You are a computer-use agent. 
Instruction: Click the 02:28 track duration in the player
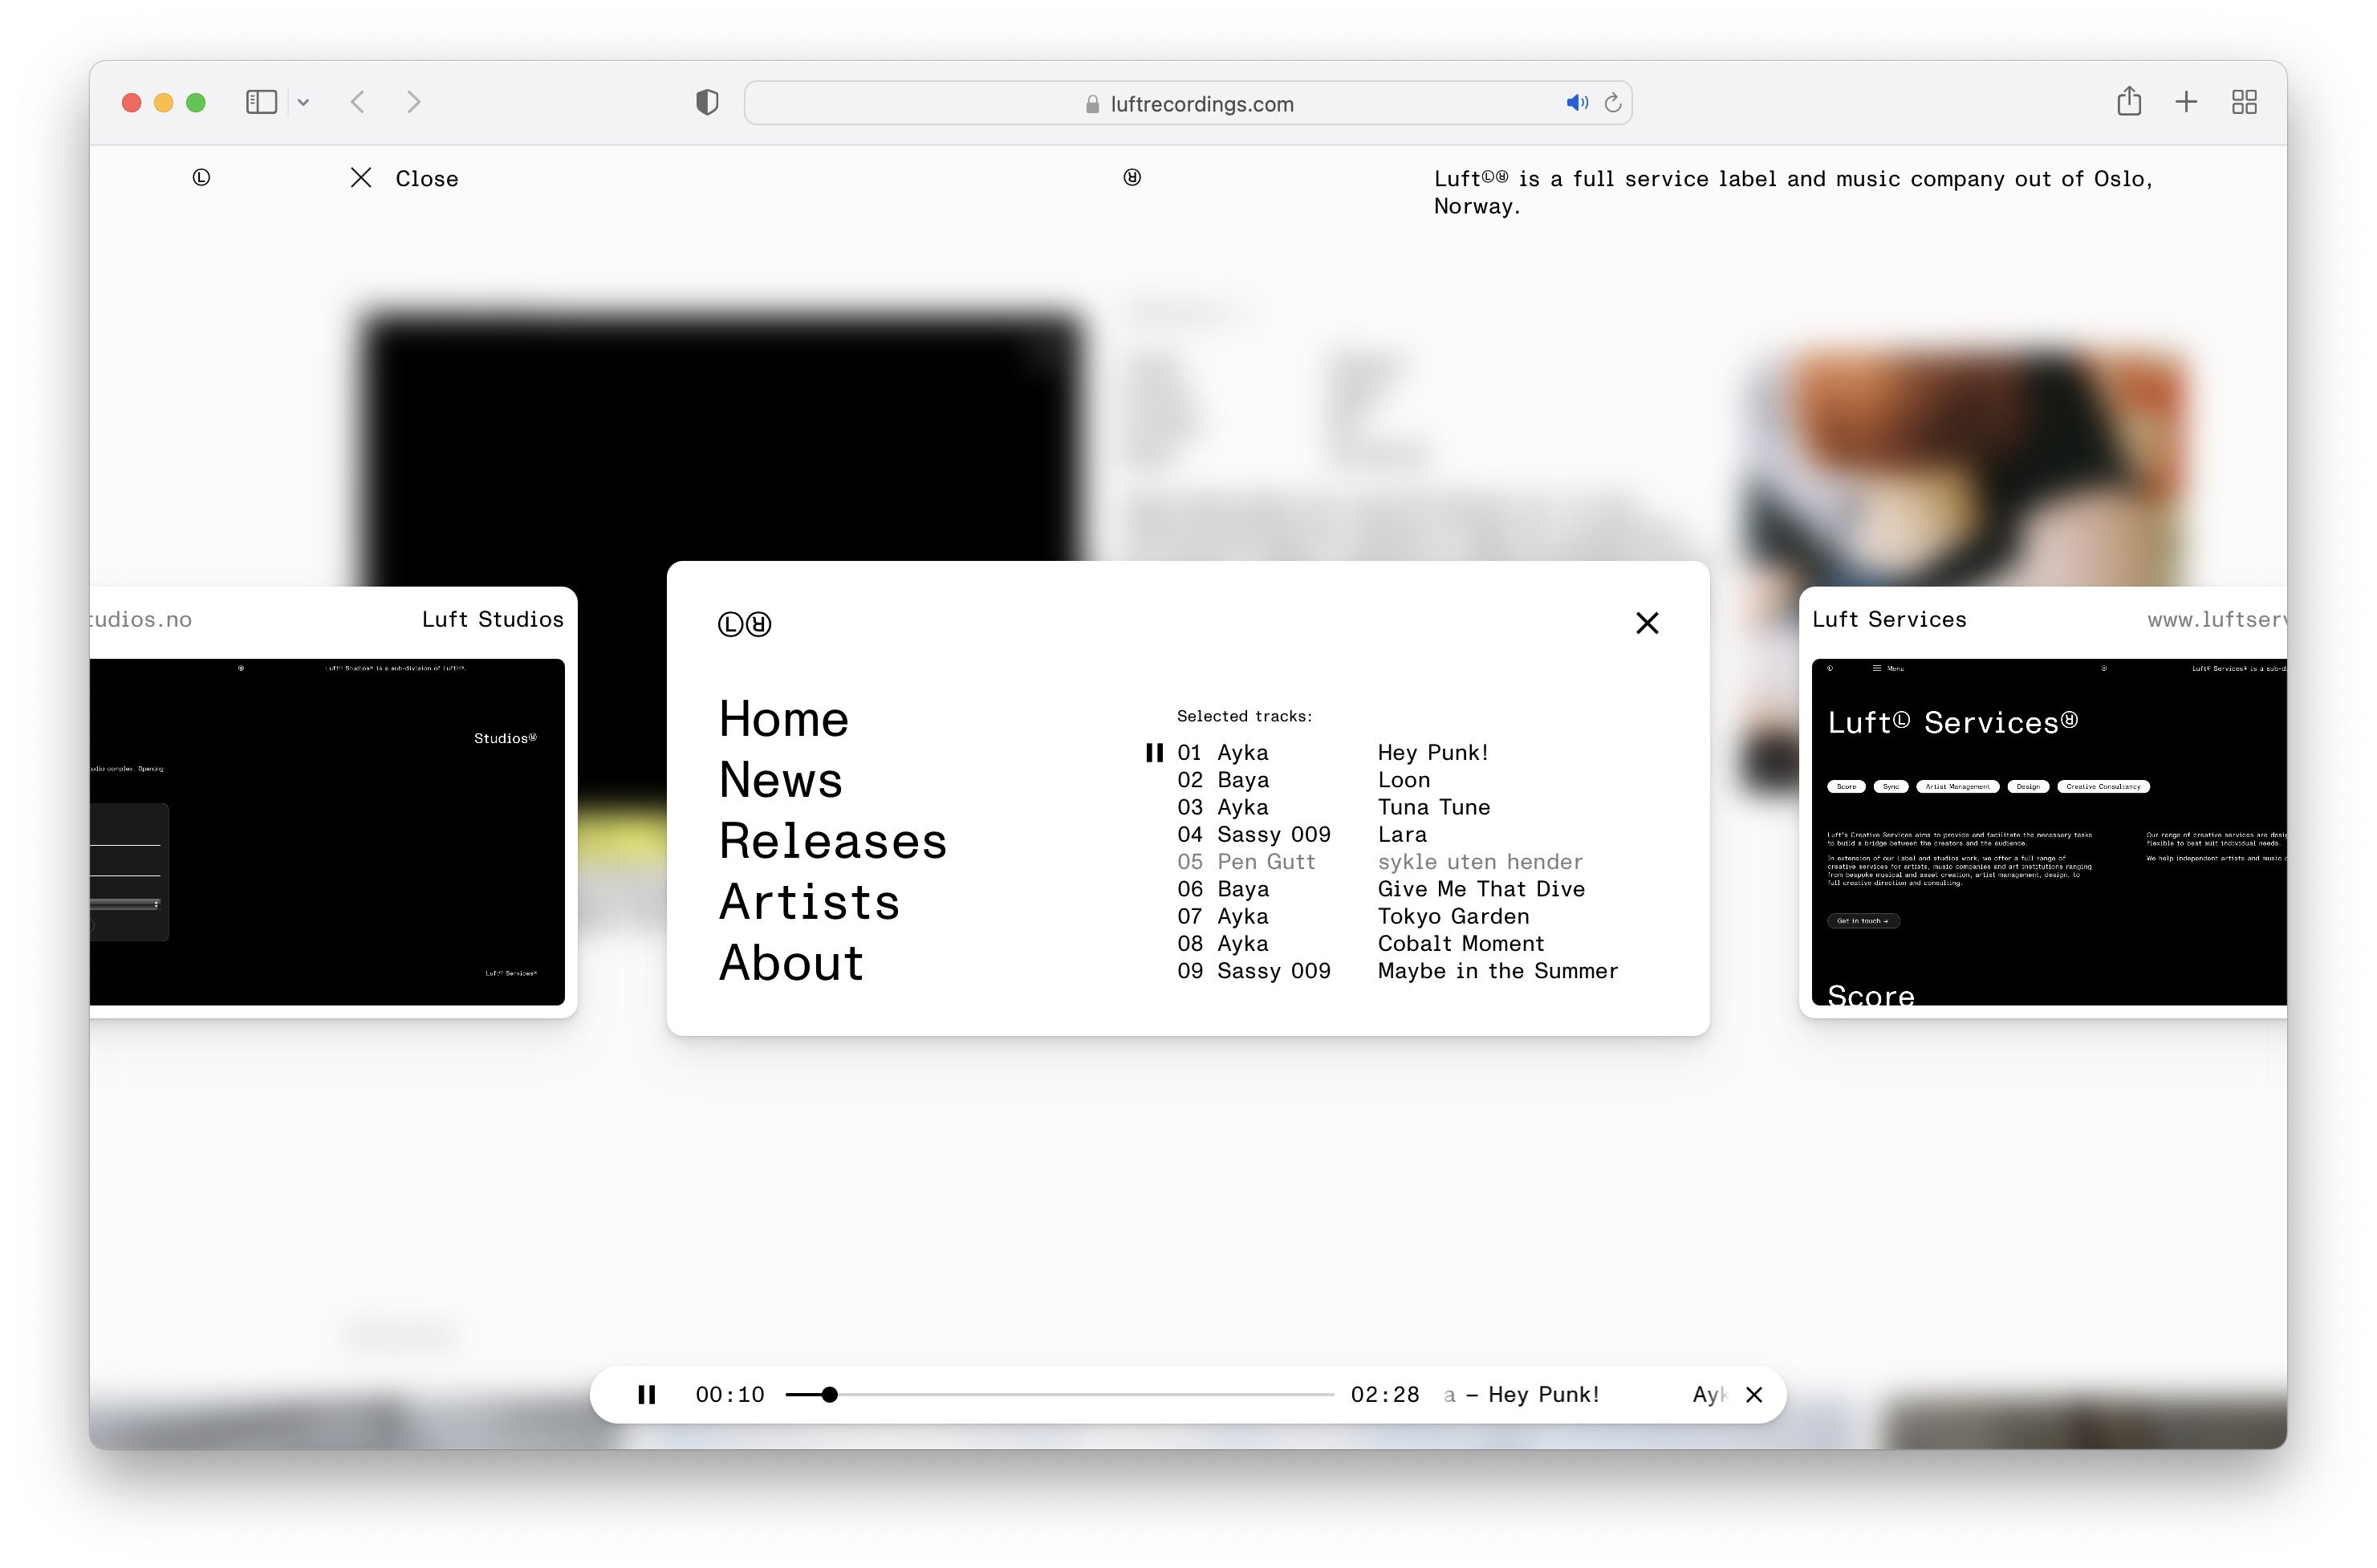coord(1385,1394)
